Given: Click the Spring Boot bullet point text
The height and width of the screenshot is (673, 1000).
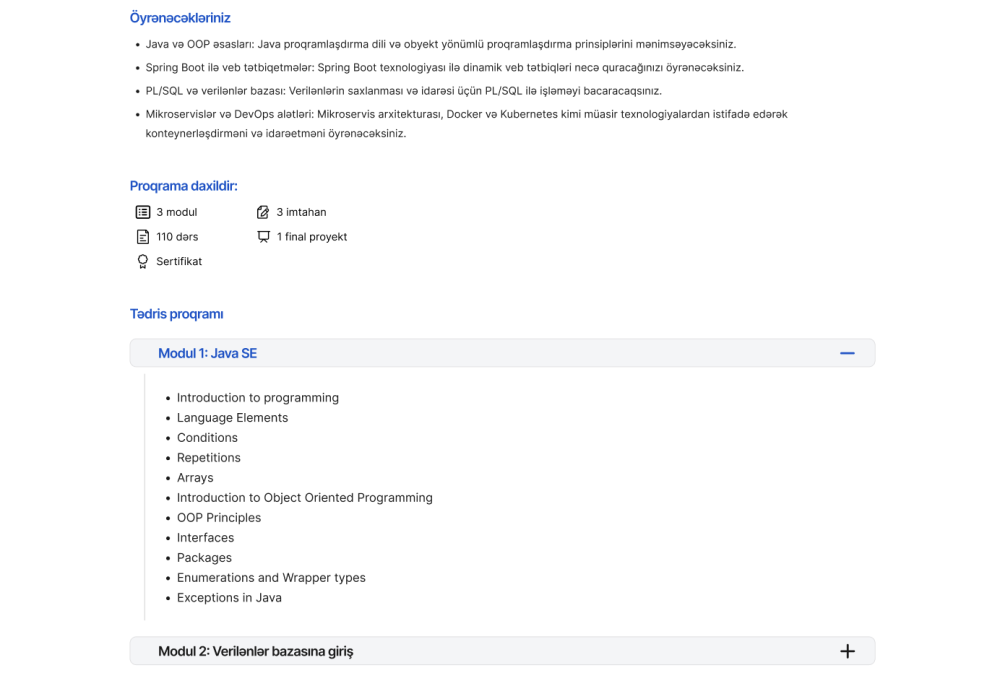Looking at the screenshot, I should point(438,68).
